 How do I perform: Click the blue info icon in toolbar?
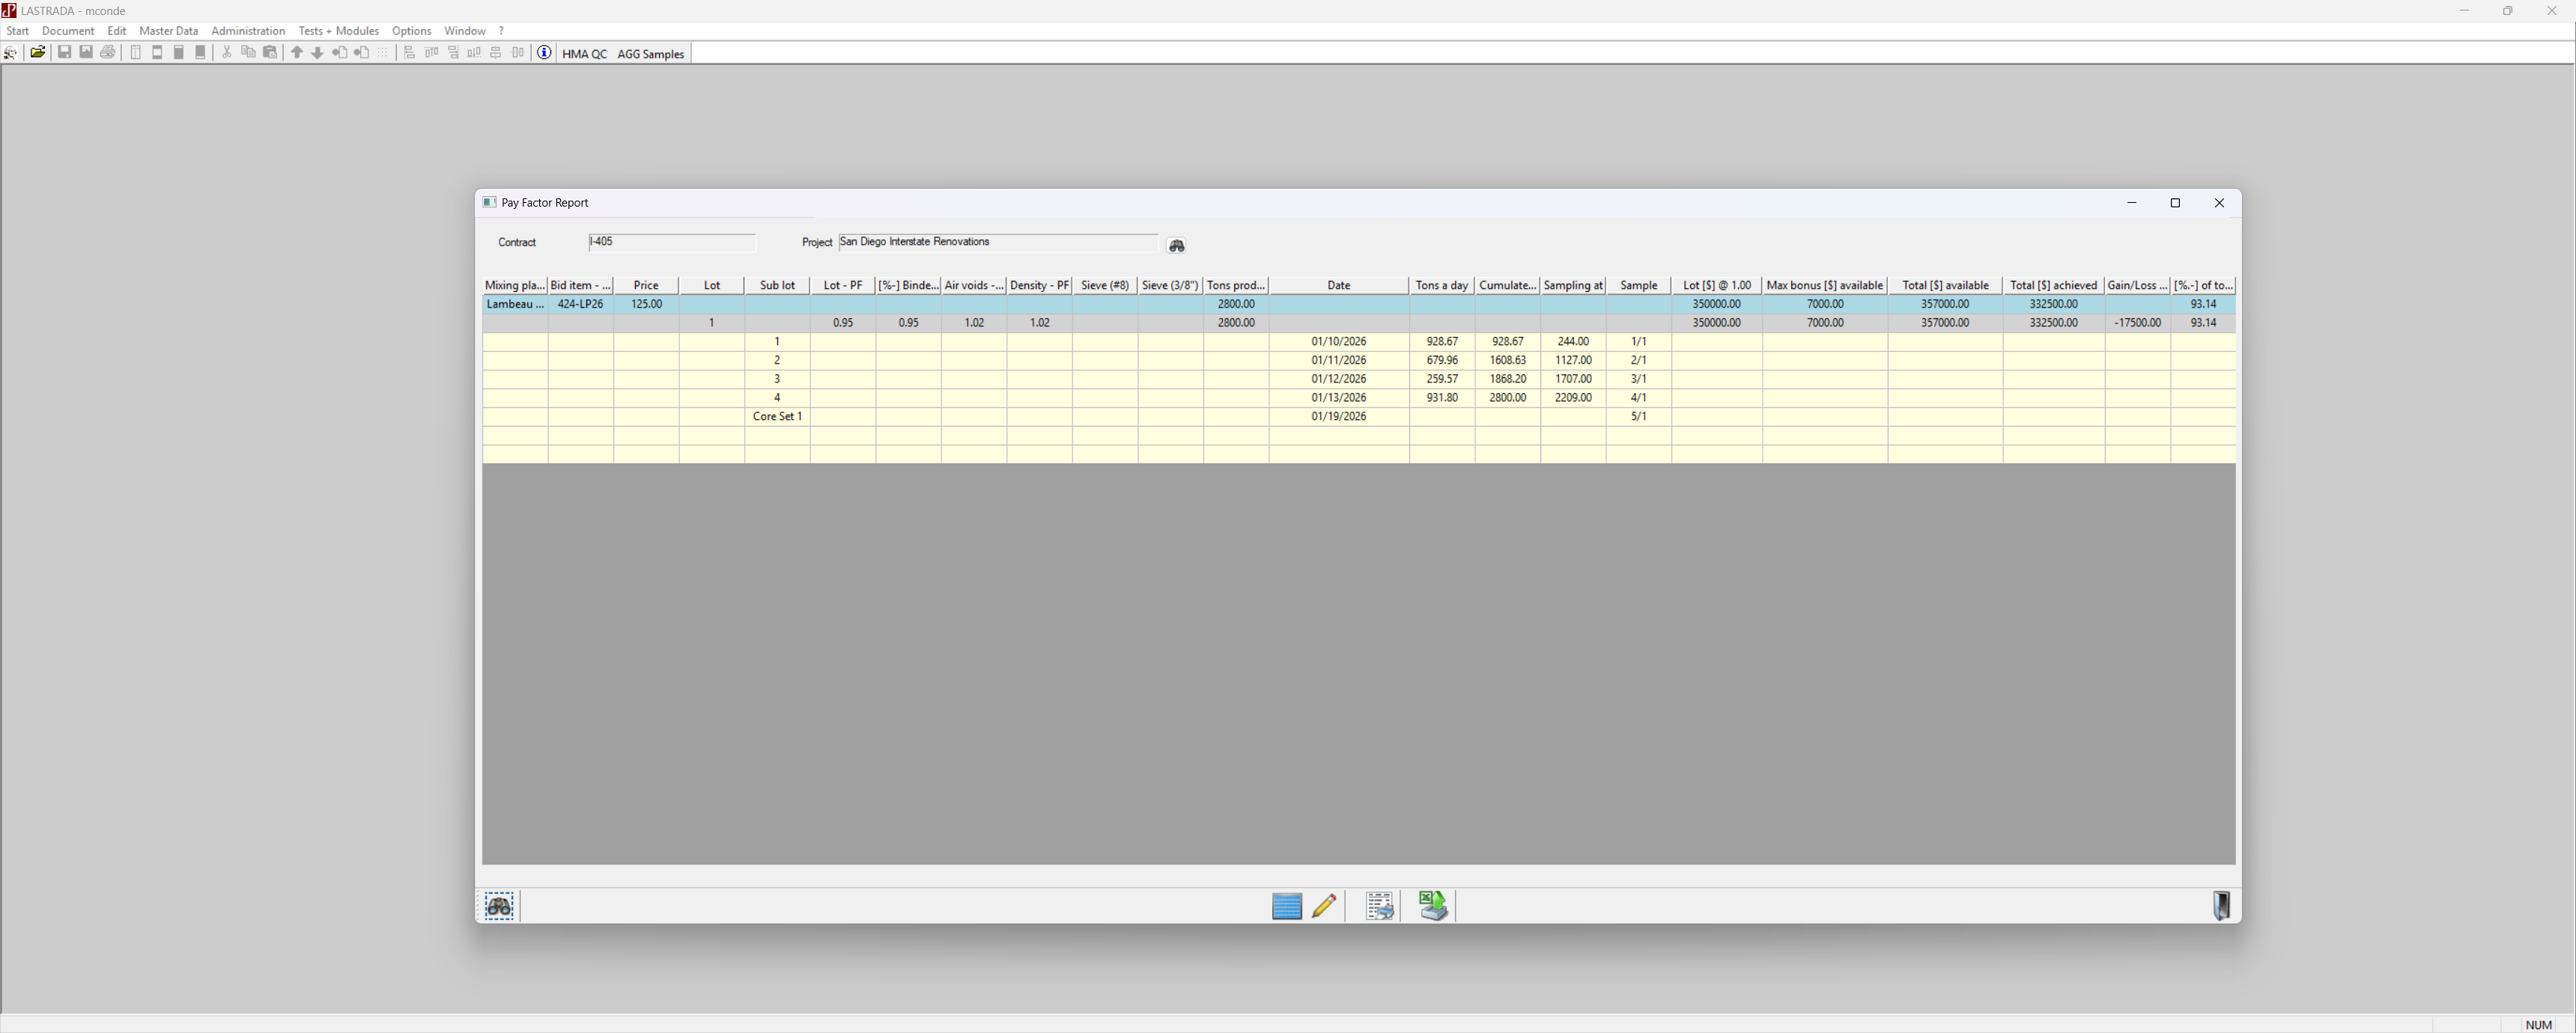click(544, 53)
